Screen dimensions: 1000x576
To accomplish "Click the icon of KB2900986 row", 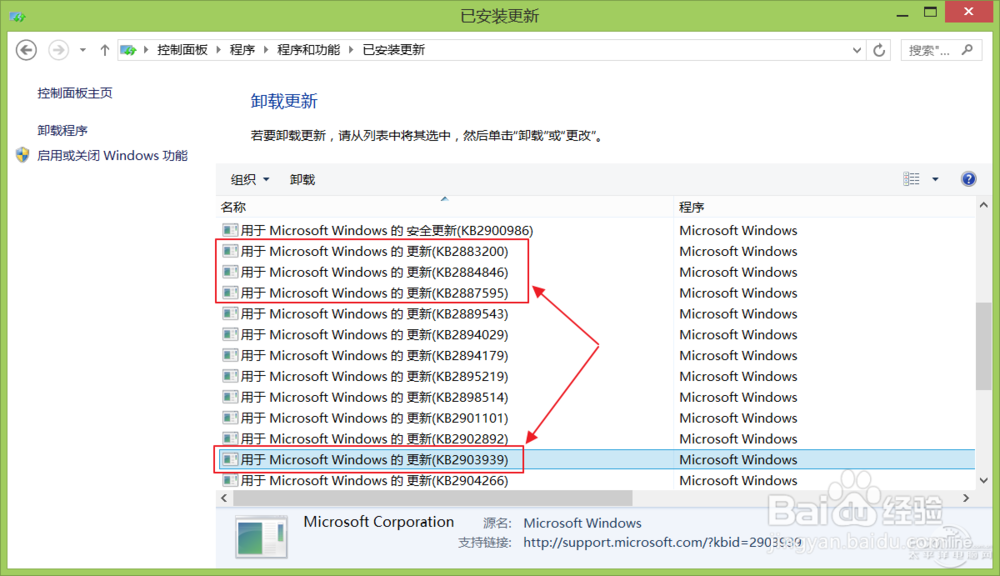I will [x=230, y=230].
